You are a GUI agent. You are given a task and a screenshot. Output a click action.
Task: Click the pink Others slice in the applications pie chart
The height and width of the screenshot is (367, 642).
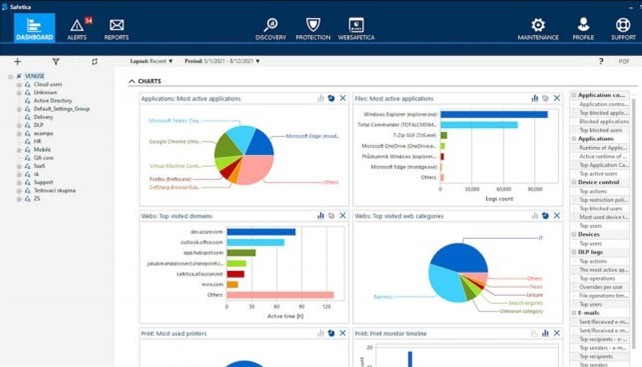[x=256, y=170]
